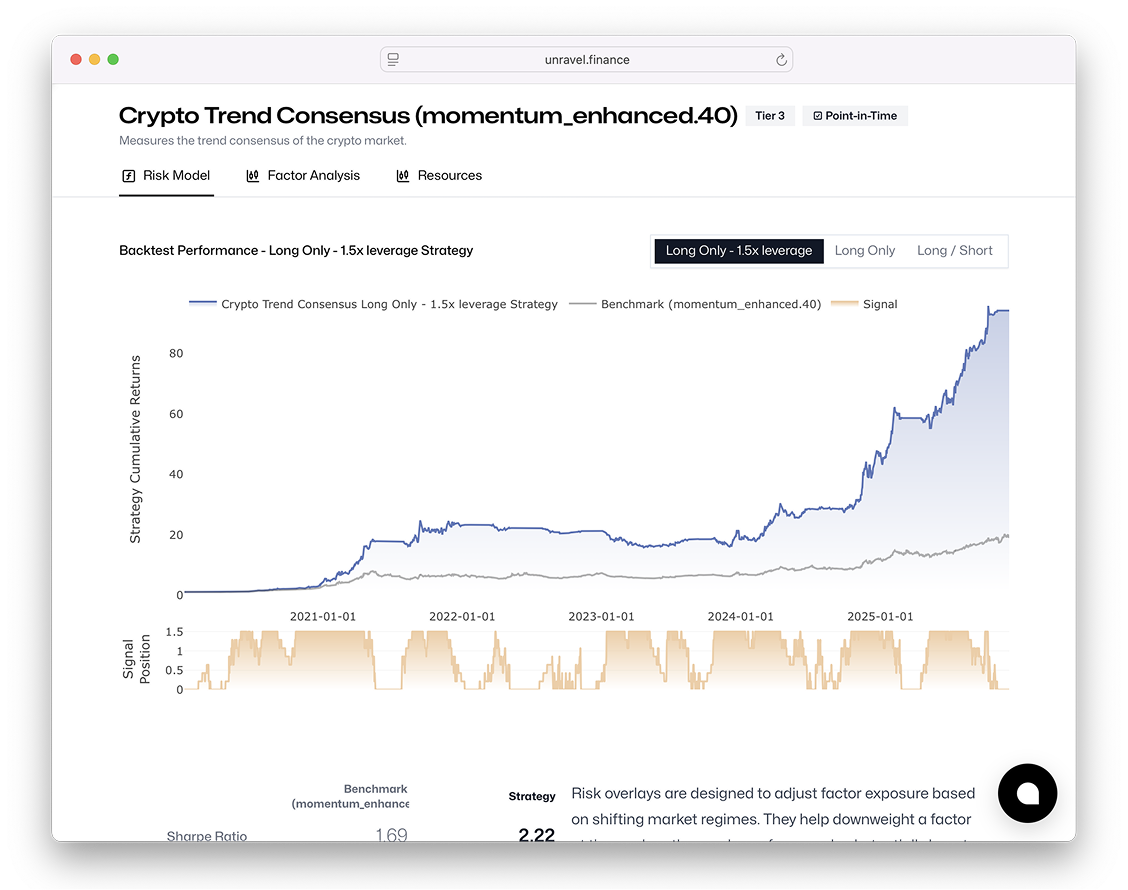Open the chat support bubble
This screenshot has width=1128, height=890.
click(x=1027, y=793)
